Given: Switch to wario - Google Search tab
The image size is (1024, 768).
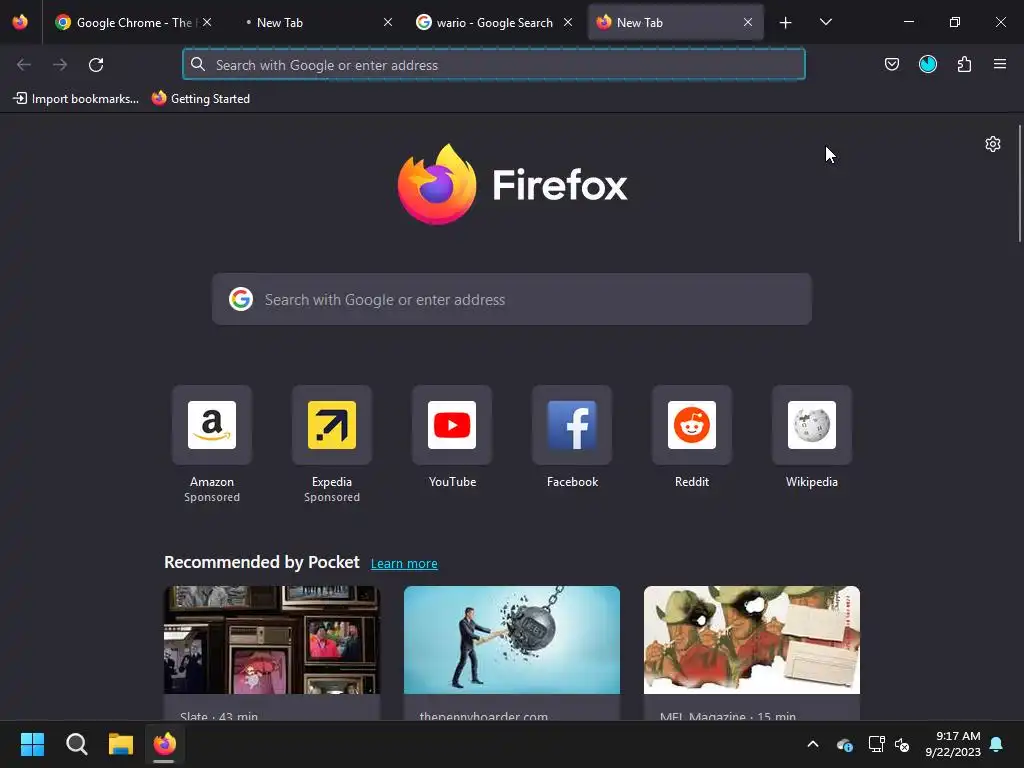Looking at the screenshot, I should (x=494, y=22).
